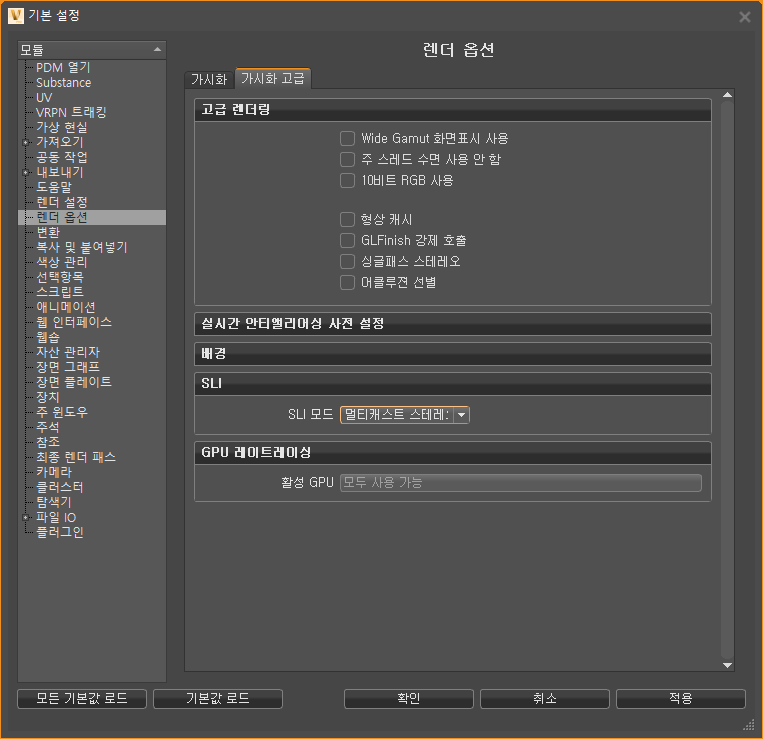763x739 pixels.
Task: Click the scroll down arrow in options panel
Action: tap(727, 665)
